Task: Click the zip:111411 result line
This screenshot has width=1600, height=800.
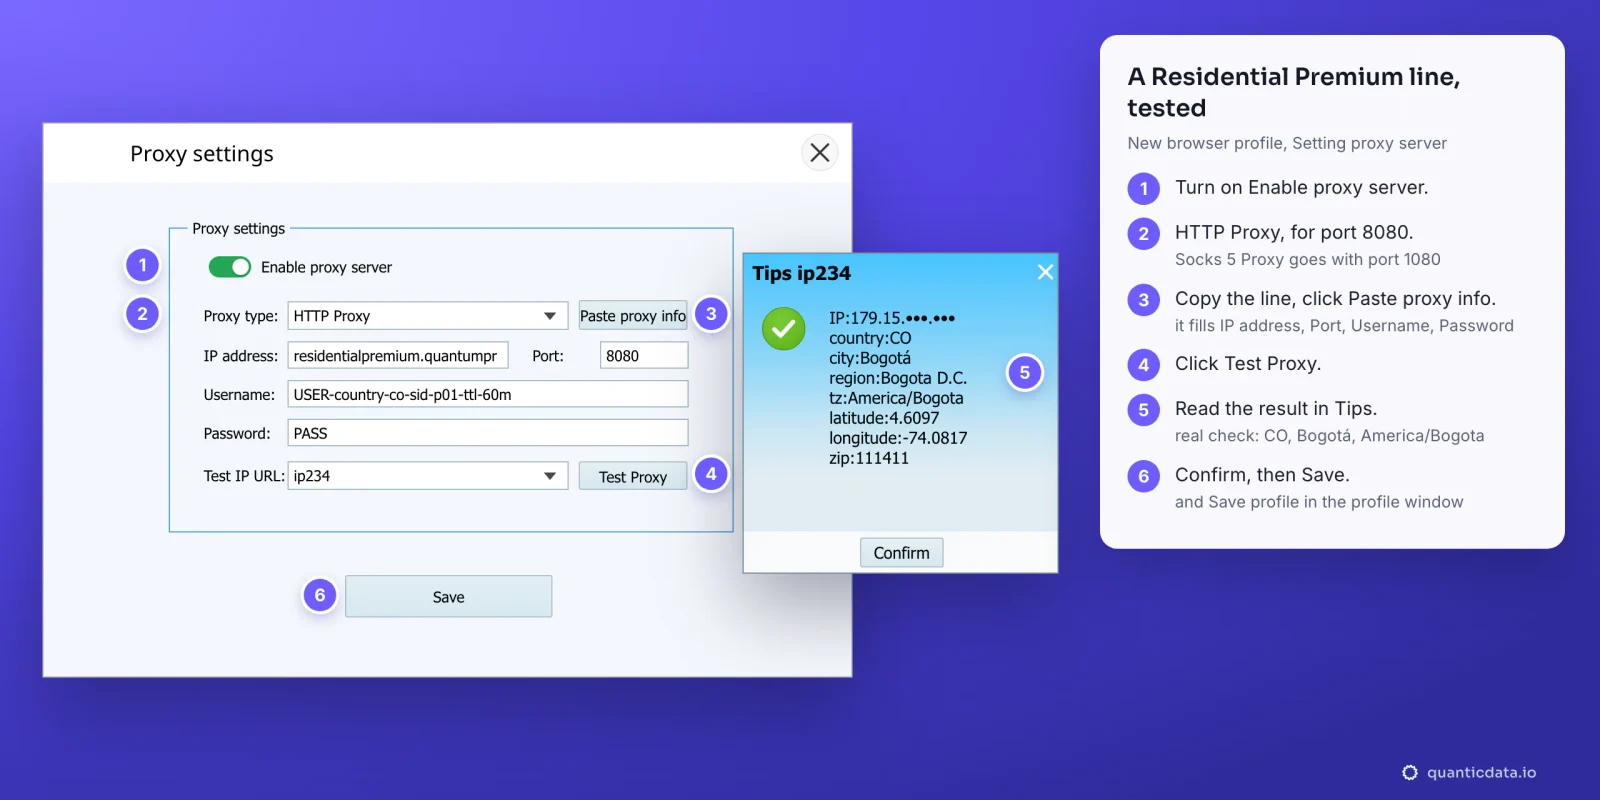Action: click(x=869, y=458)
